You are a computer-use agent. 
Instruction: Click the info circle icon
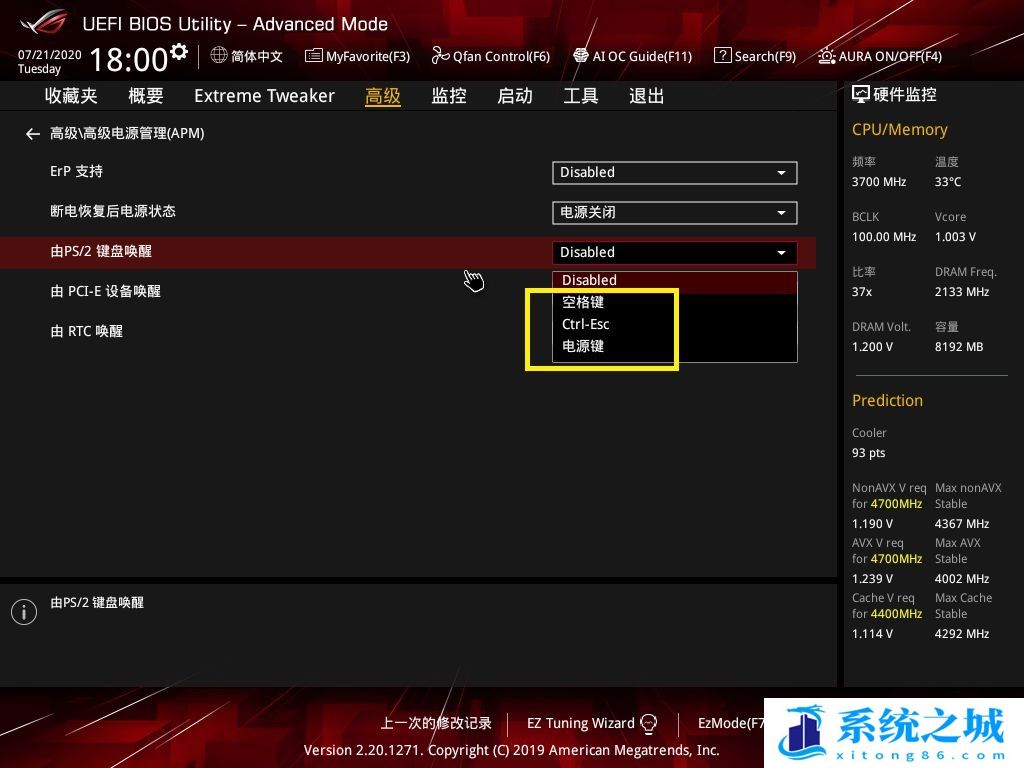click(24, 612)
